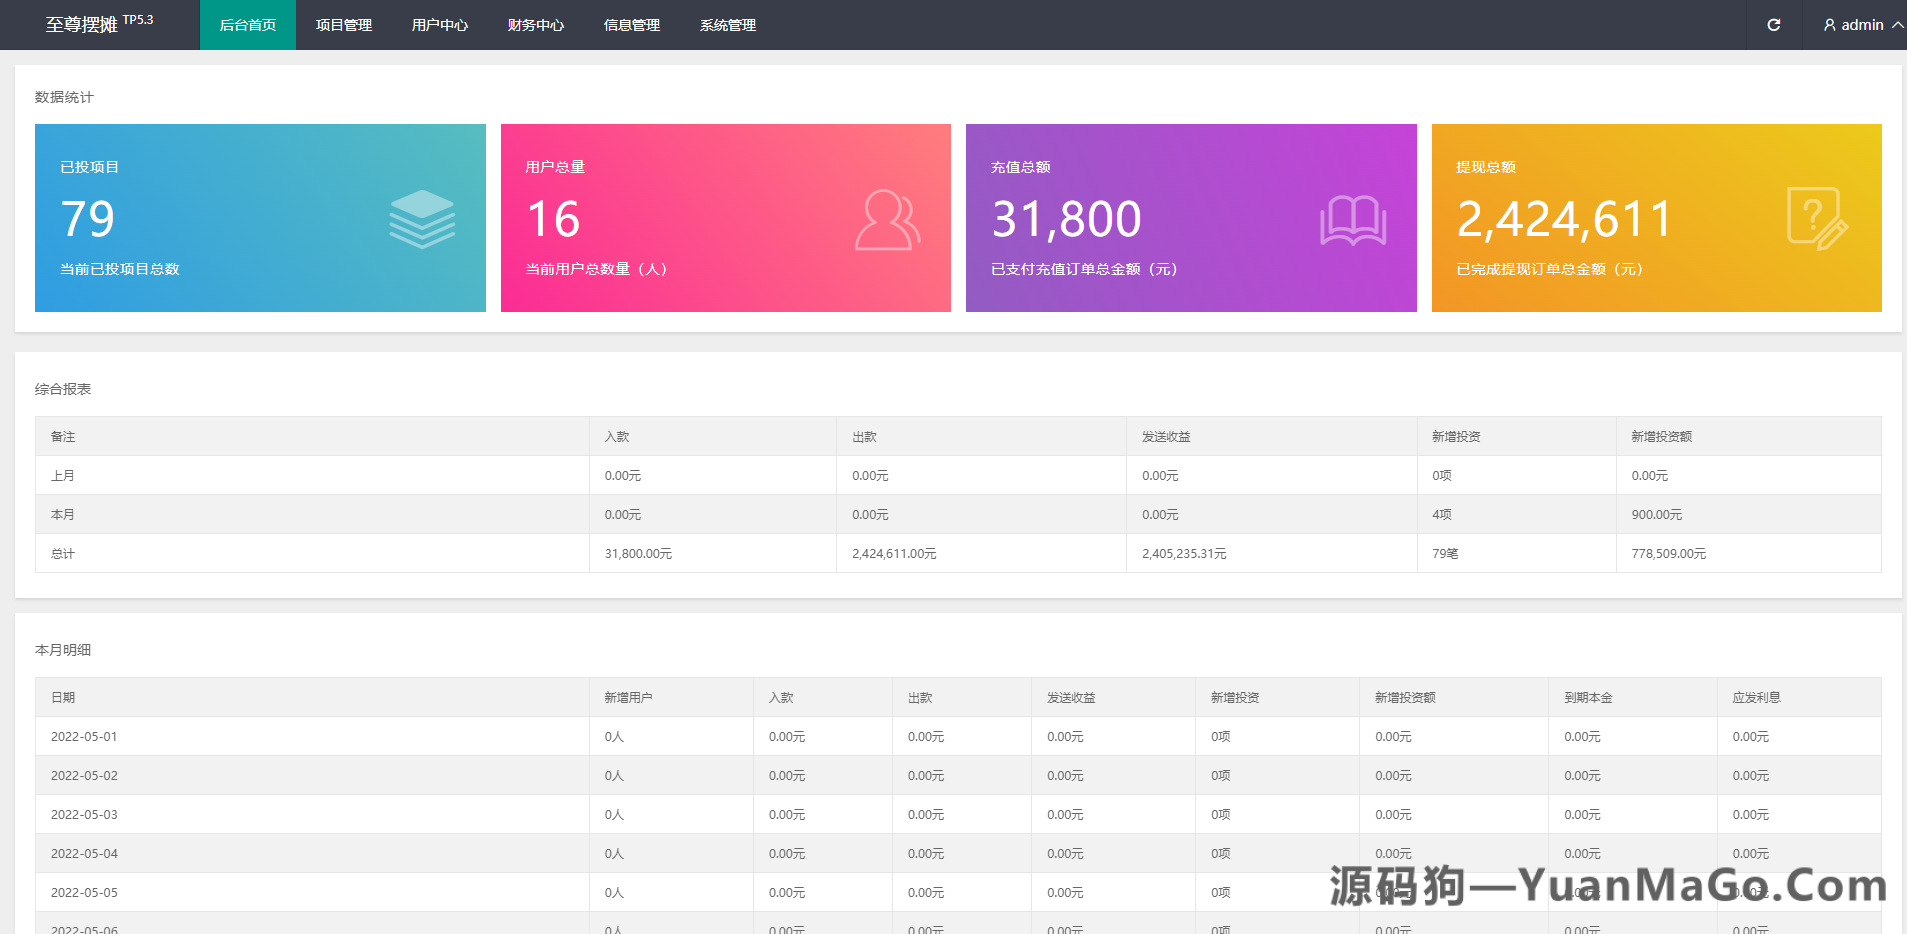1907x934 pixels.
Task: Click the layers icon on 已投项目 card
Action: pyautogui.click(x=422, y=218)
